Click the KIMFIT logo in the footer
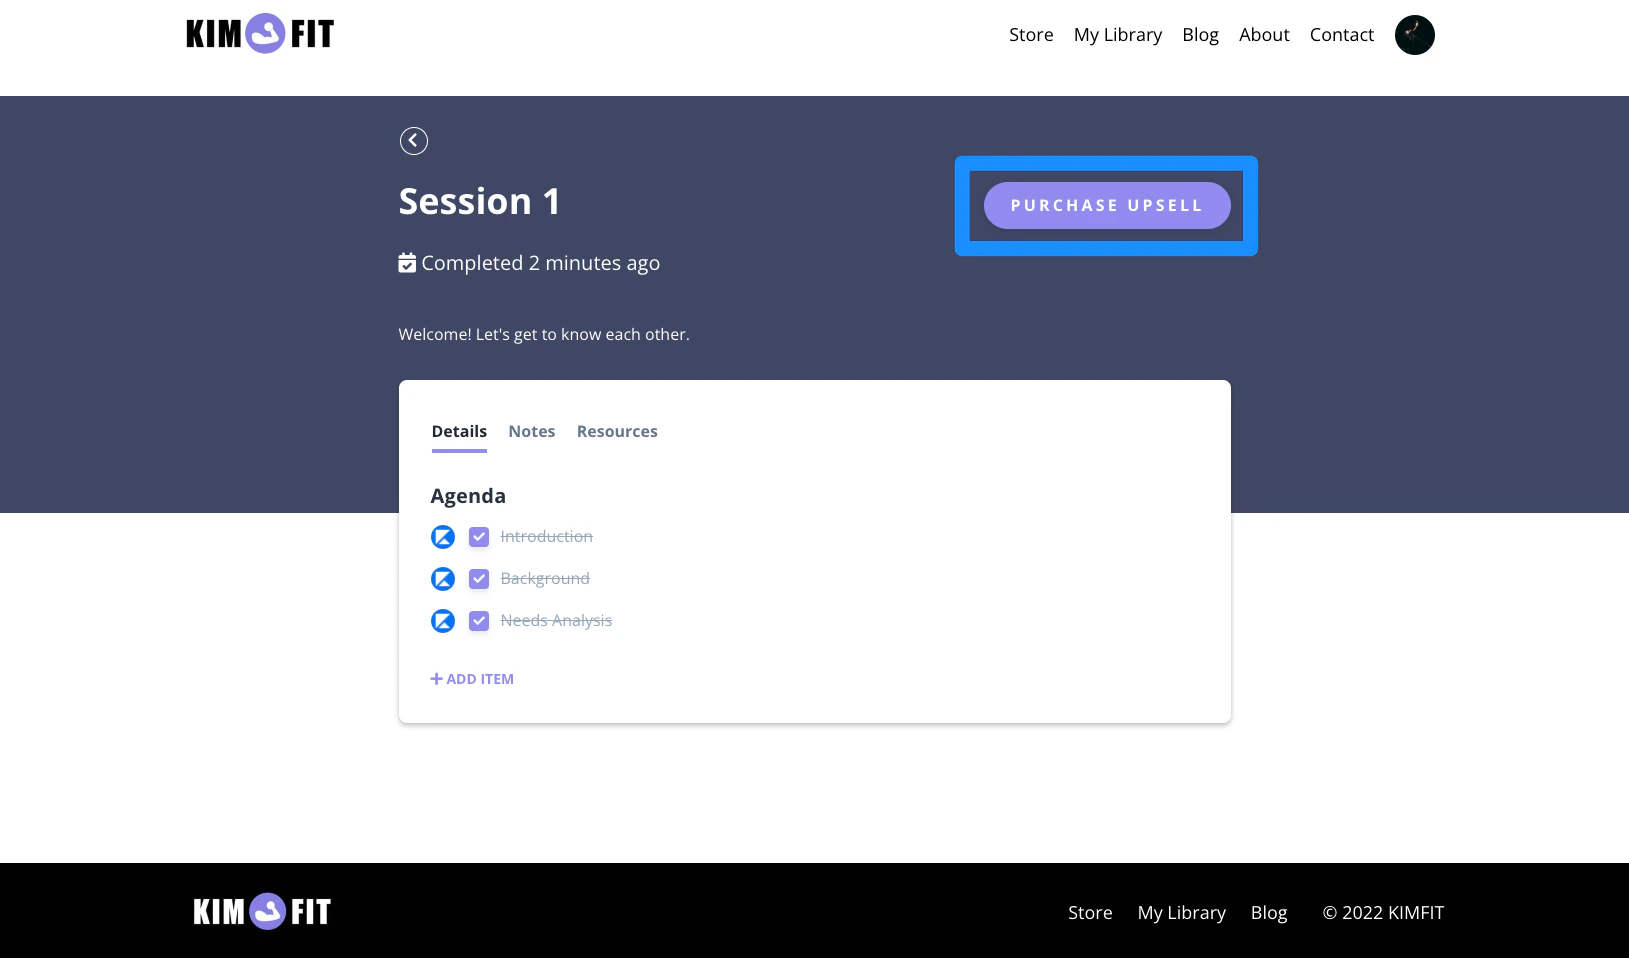 (x=261, y=911)
